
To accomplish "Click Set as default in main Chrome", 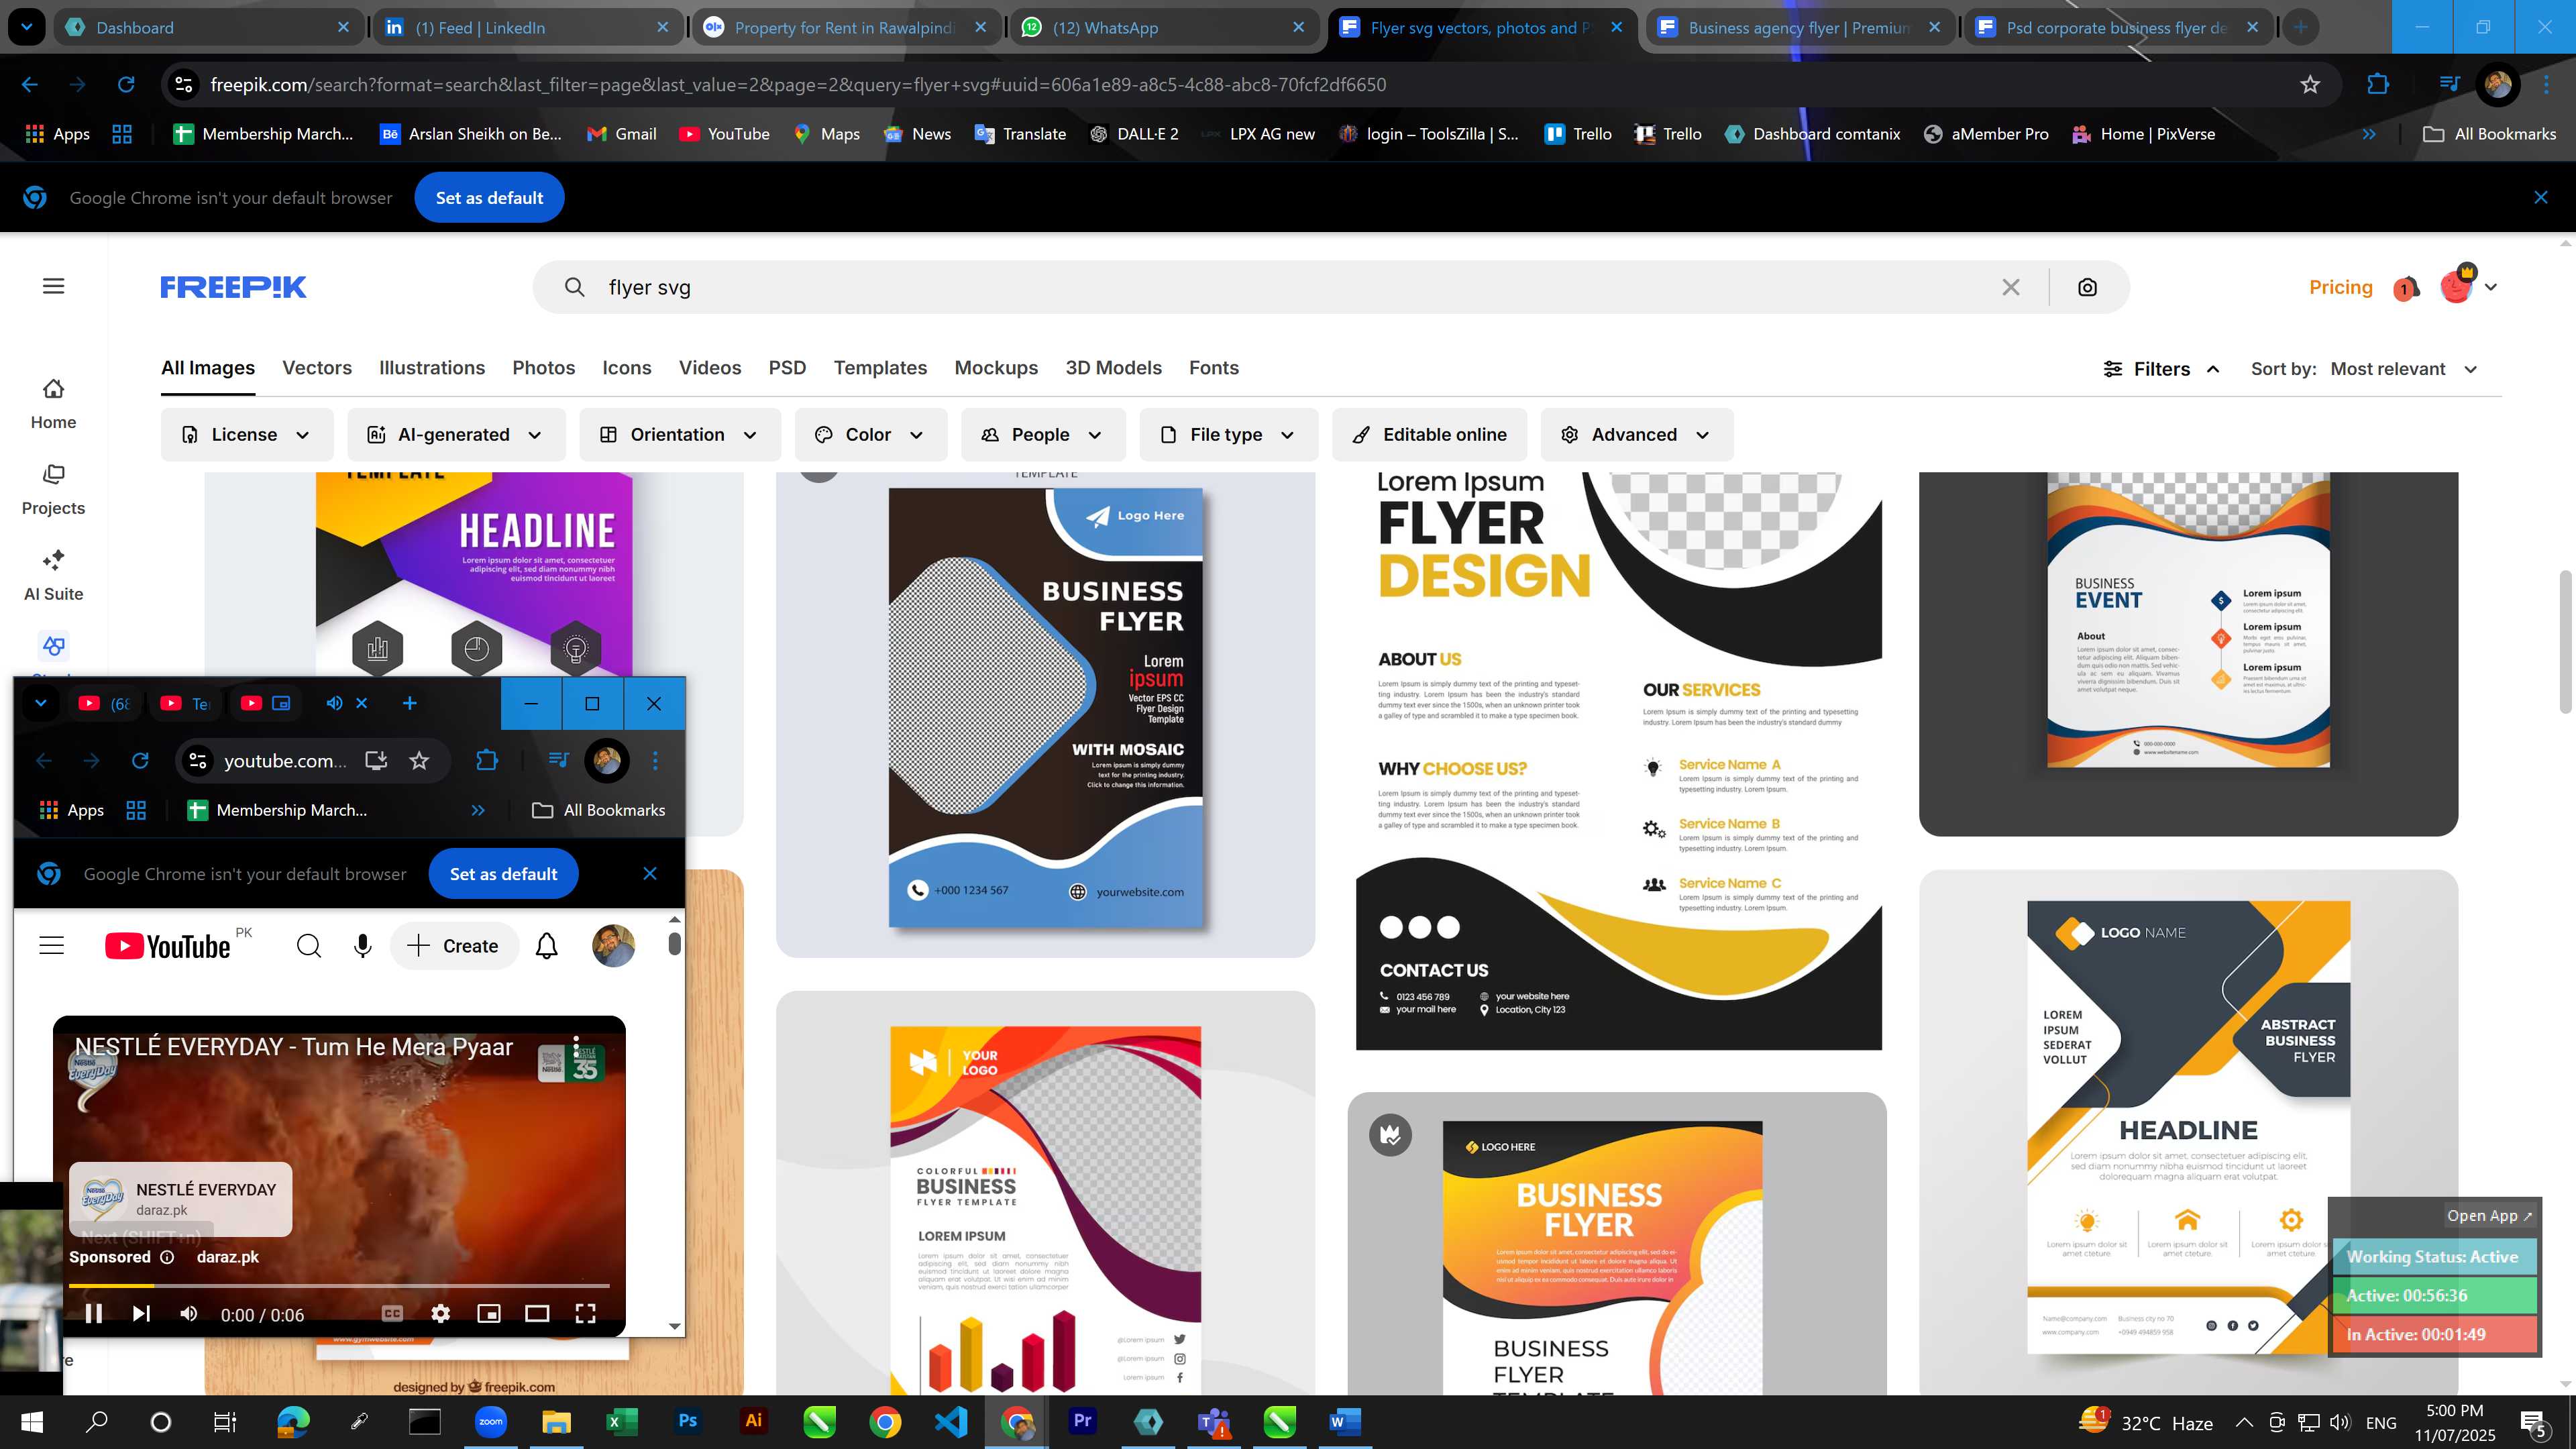I will click(x=489, y=198).
